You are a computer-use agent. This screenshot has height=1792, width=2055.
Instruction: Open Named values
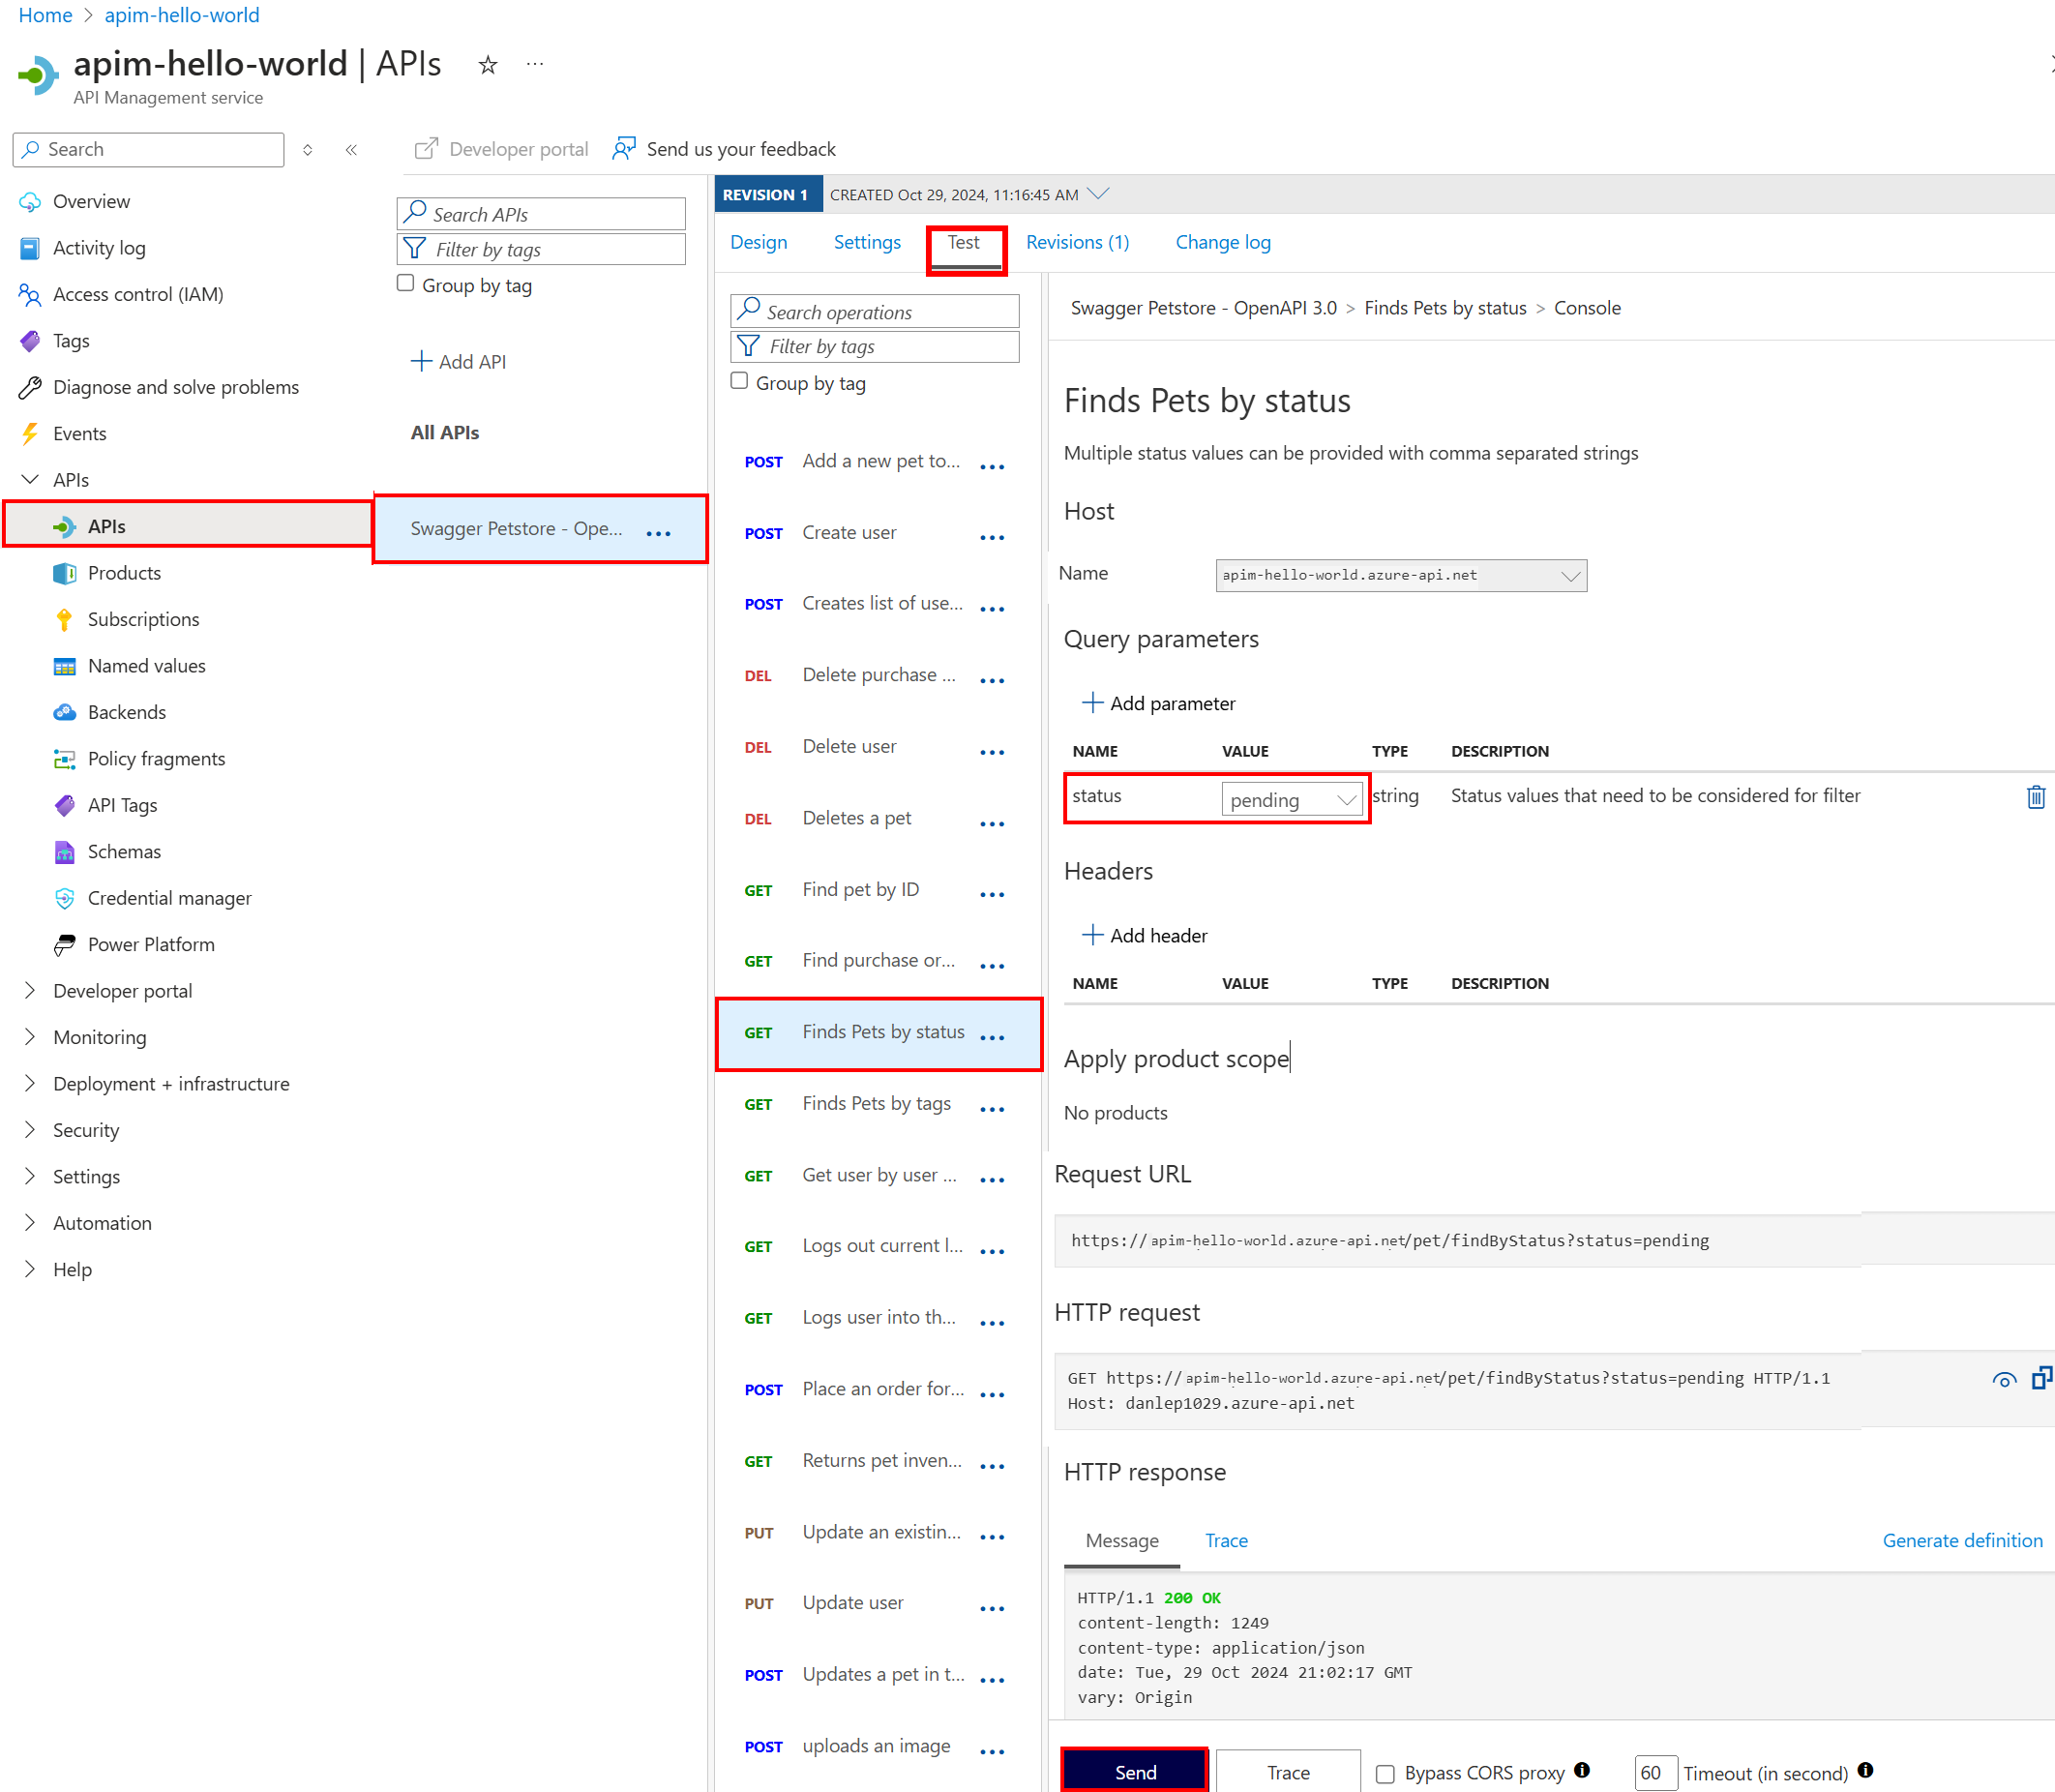point(146,666)
